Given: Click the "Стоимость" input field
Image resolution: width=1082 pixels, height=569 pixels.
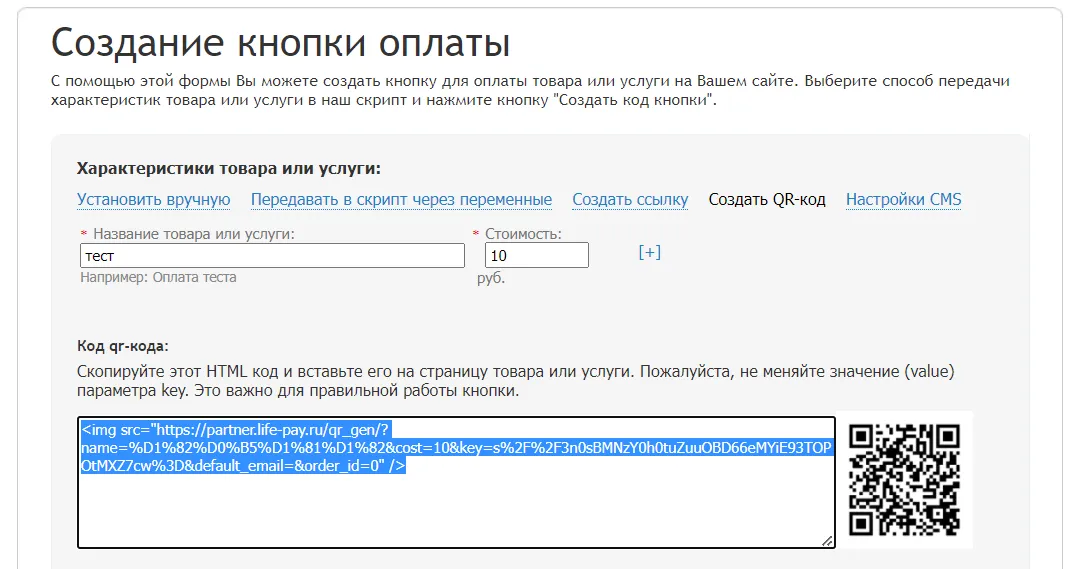Looking at the screenshot, I should tap(536, 255).
